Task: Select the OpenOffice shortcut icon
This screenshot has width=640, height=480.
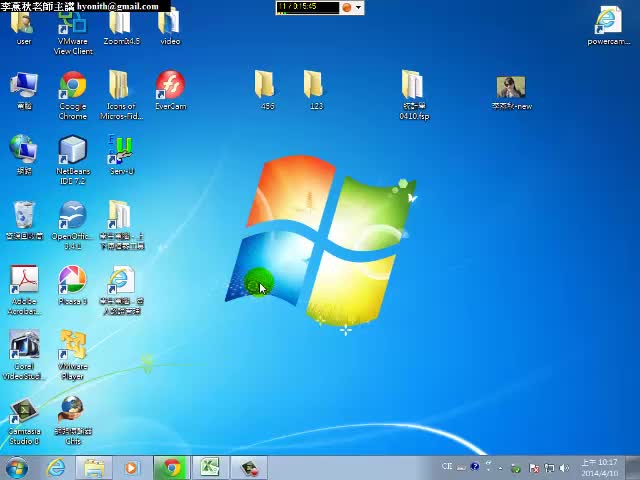Action: pyautogui.click(x=73, y=225)
